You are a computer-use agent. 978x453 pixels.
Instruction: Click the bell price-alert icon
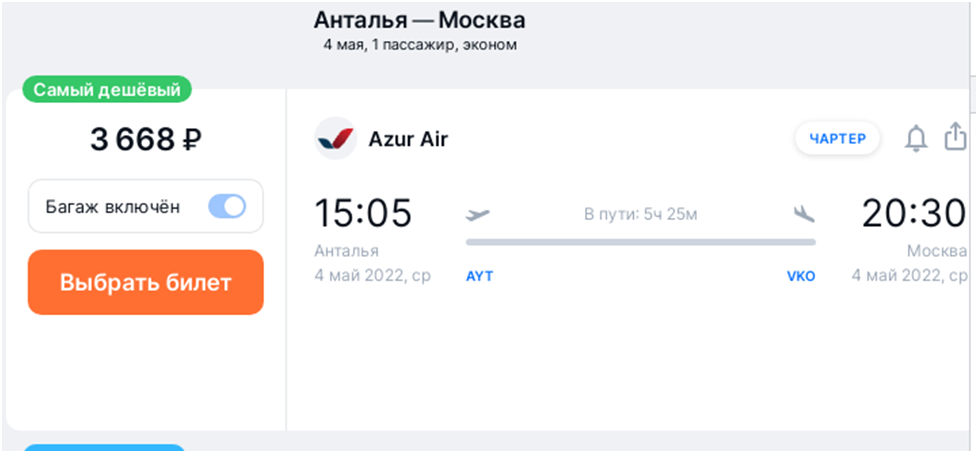coord(916,139)
